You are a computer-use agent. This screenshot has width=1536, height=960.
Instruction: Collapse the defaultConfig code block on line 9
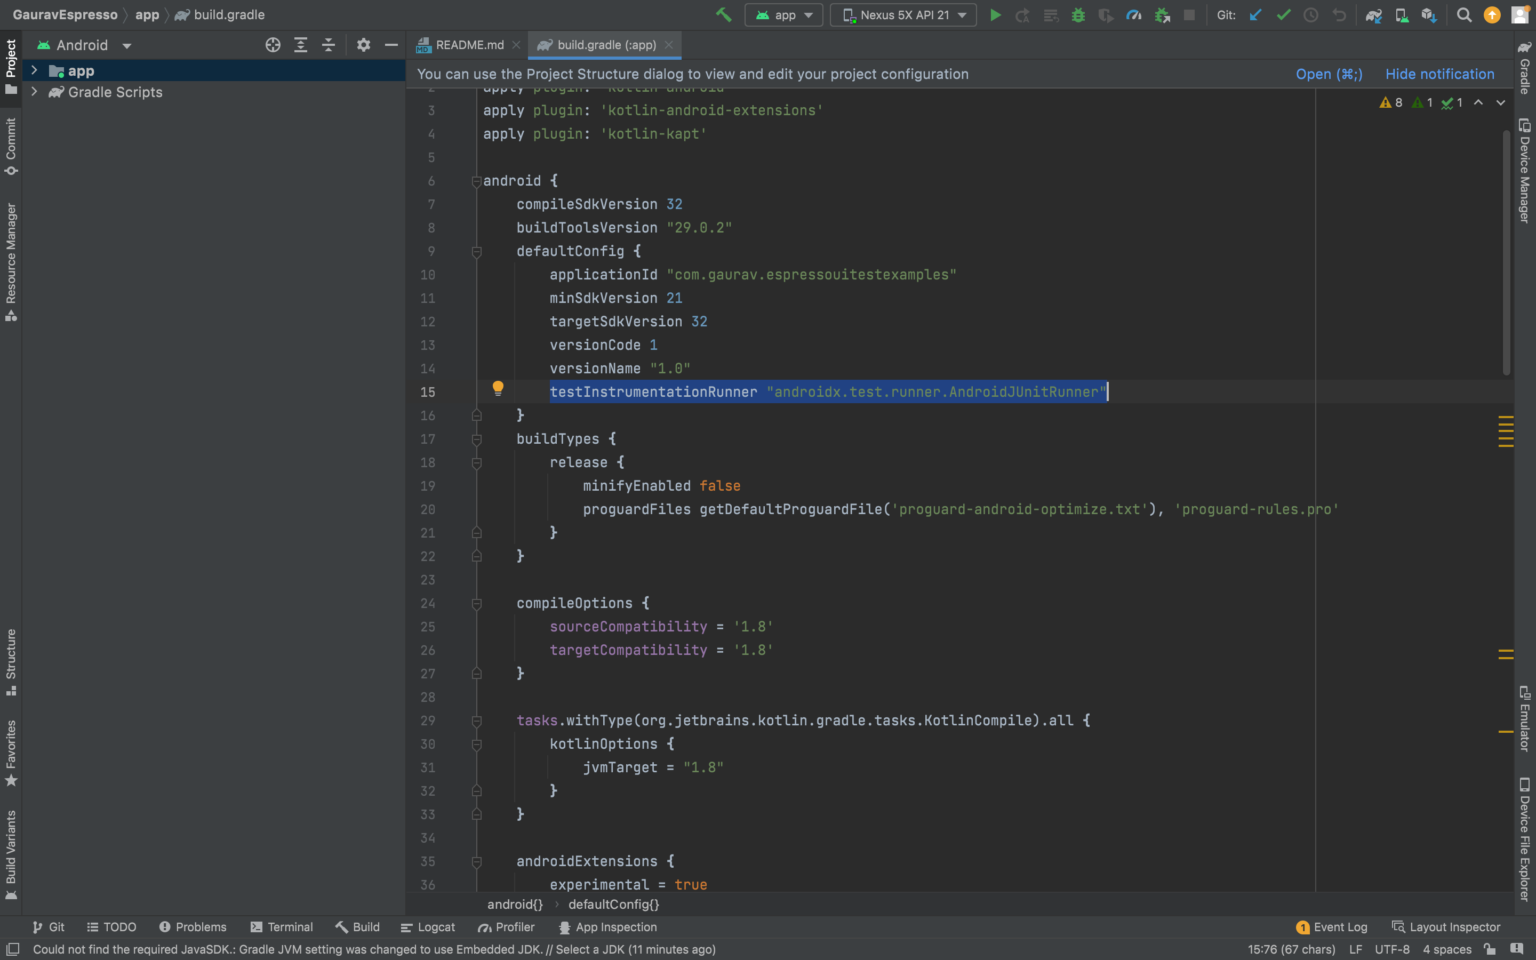[x=476, y=251]
